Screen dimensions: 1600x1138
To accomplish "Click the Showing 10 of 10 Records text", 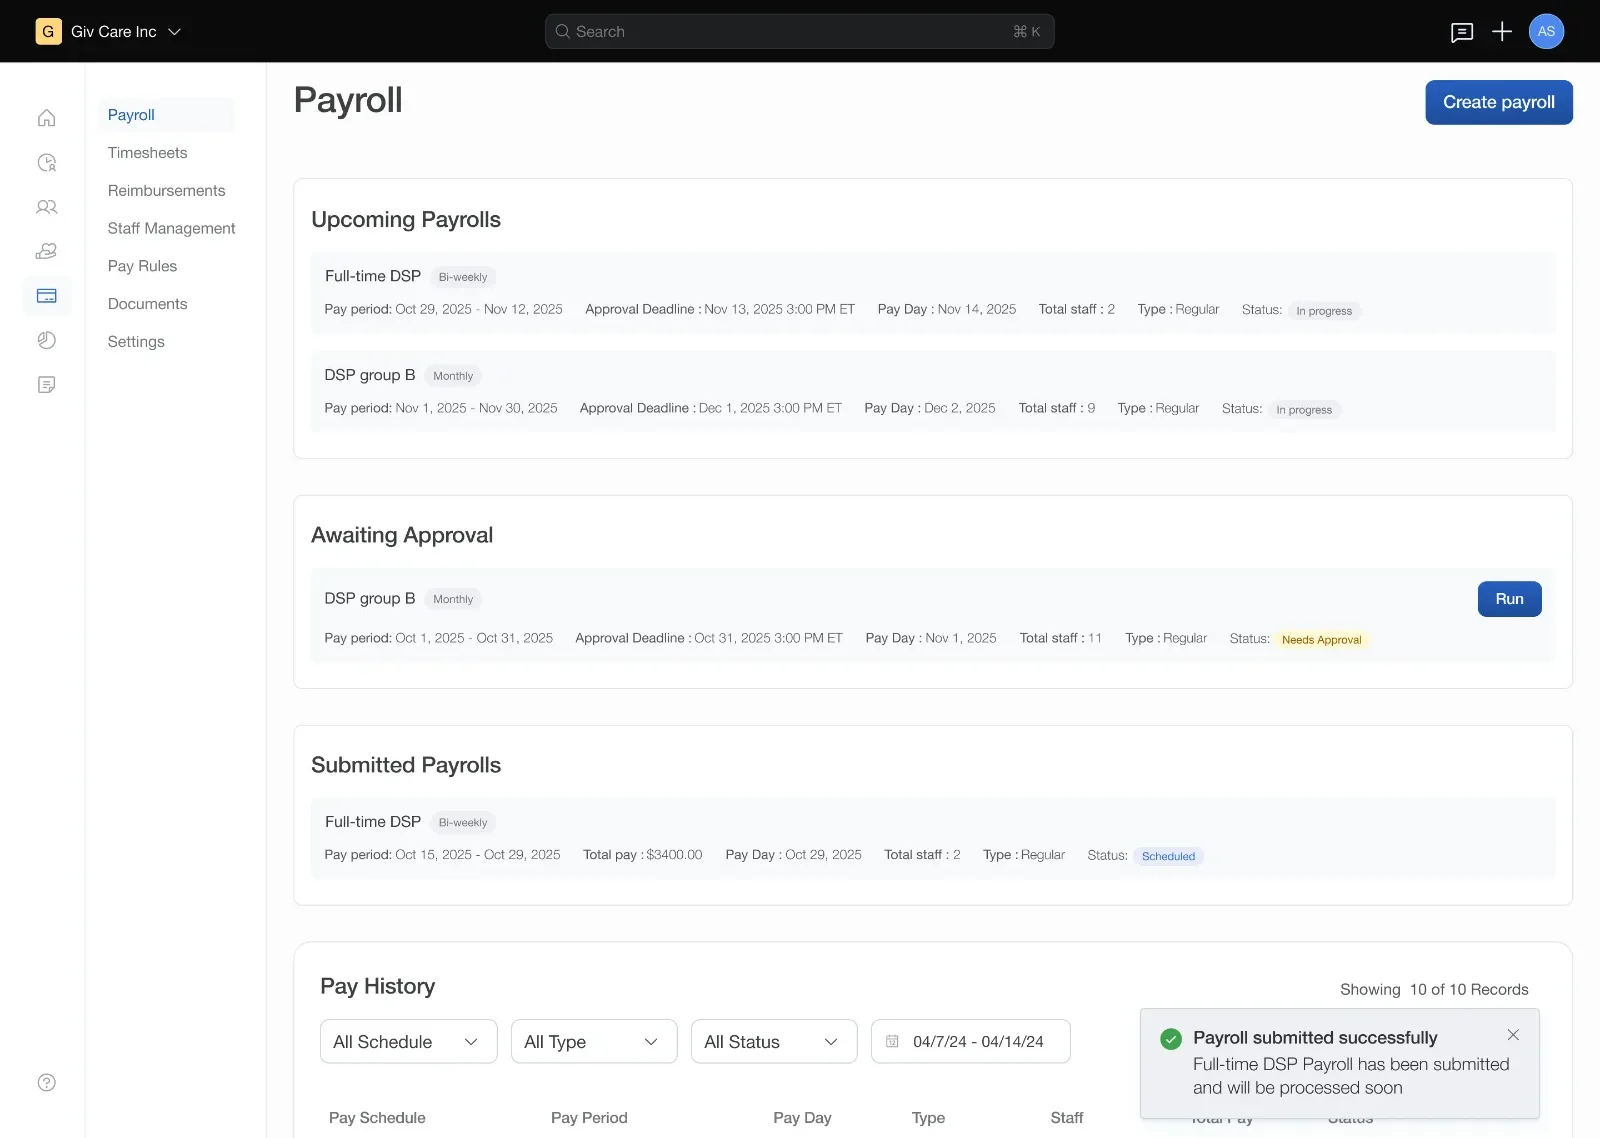I will pyautogui.click(x=1434, y=990).
